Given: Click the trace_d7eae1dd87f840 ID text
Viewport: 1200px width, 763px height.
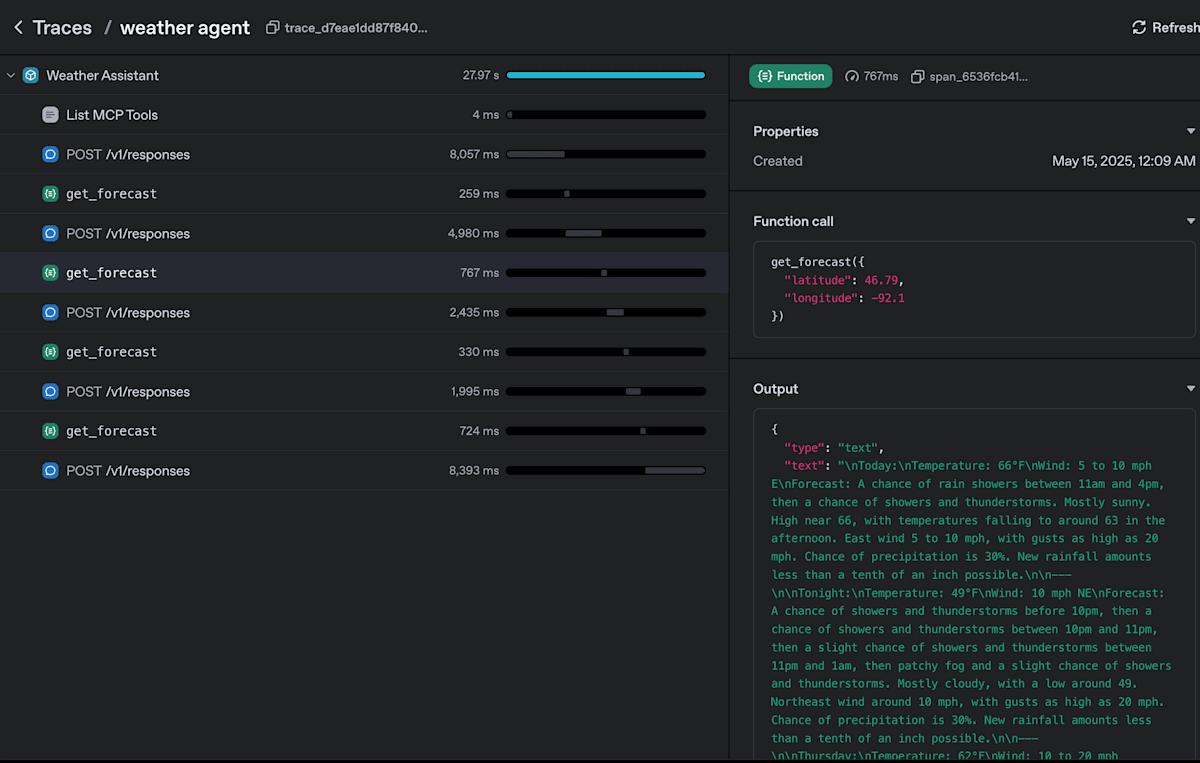Looking at the screenshot, I should click(356, 28).
